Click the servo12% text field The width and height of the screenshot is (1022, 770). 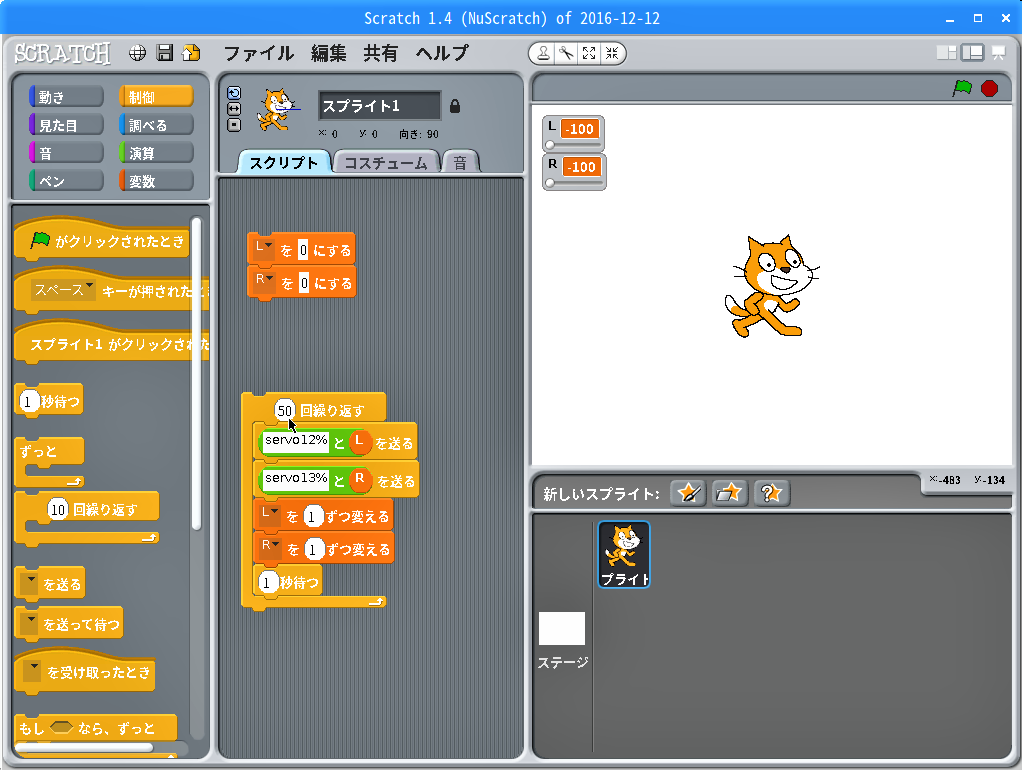coord(296,441)
